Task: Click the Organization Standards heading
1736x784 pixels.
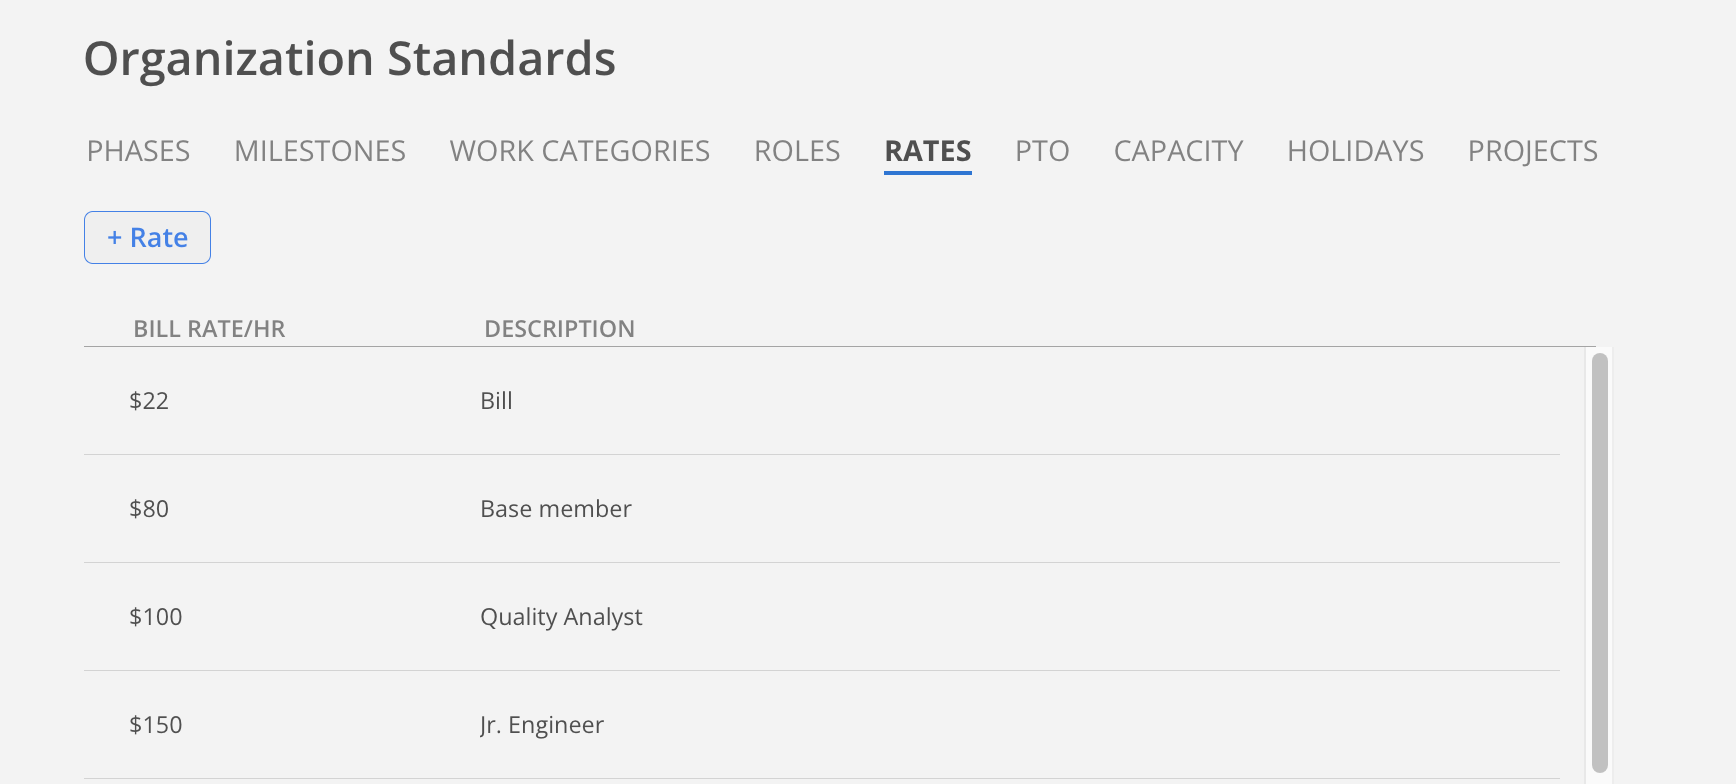Action: (x=349, y=59)
